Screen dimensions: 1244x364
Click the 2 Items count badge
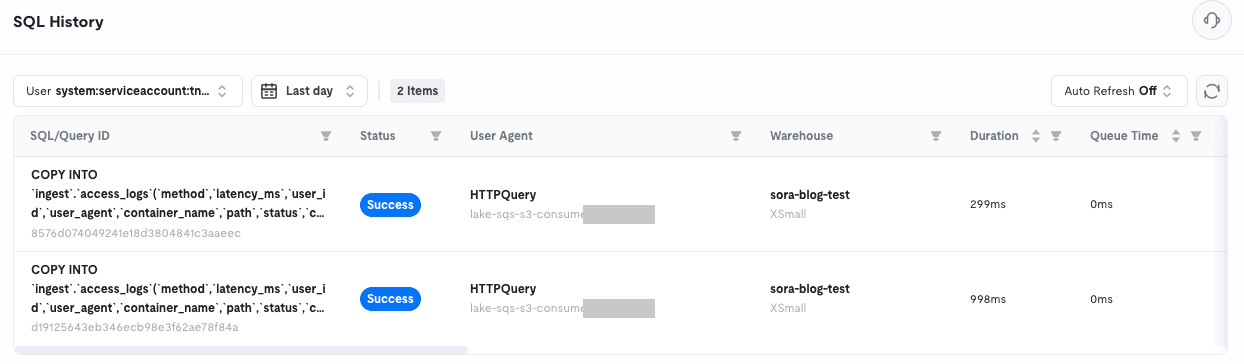click(417, 91)
